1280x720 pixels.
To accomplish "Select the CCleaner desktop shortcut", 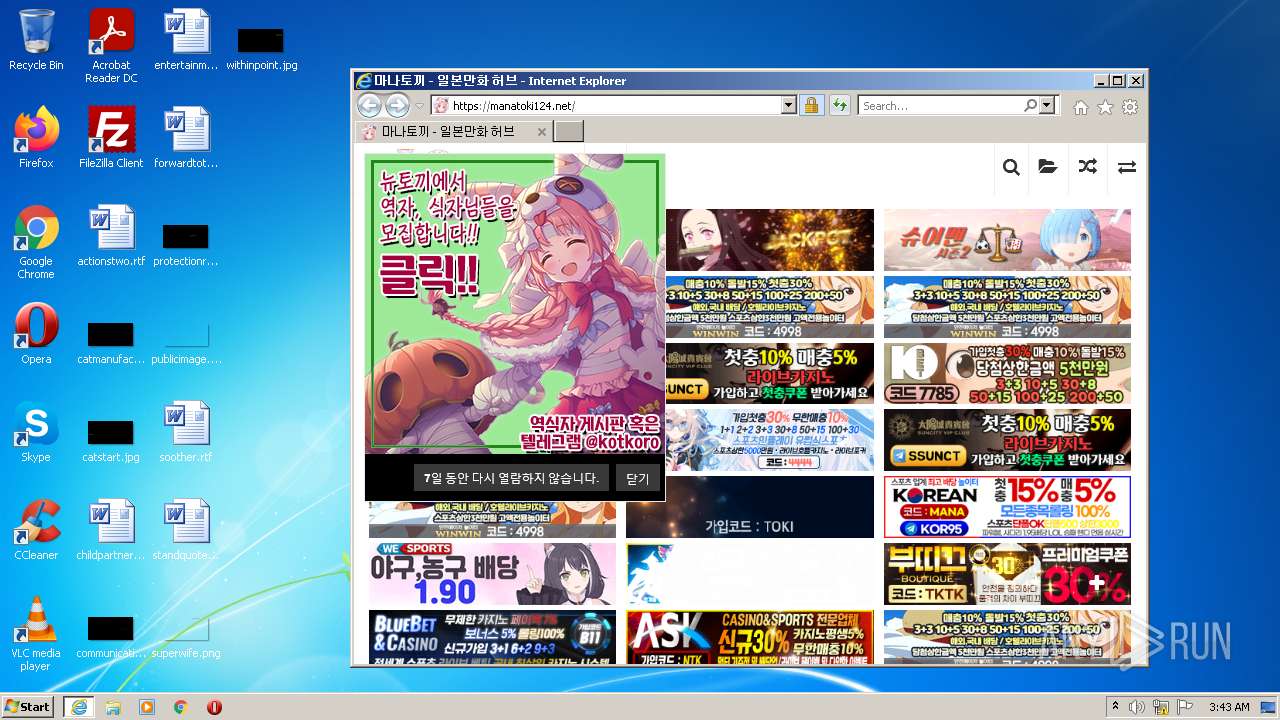I will coord(36,530).
